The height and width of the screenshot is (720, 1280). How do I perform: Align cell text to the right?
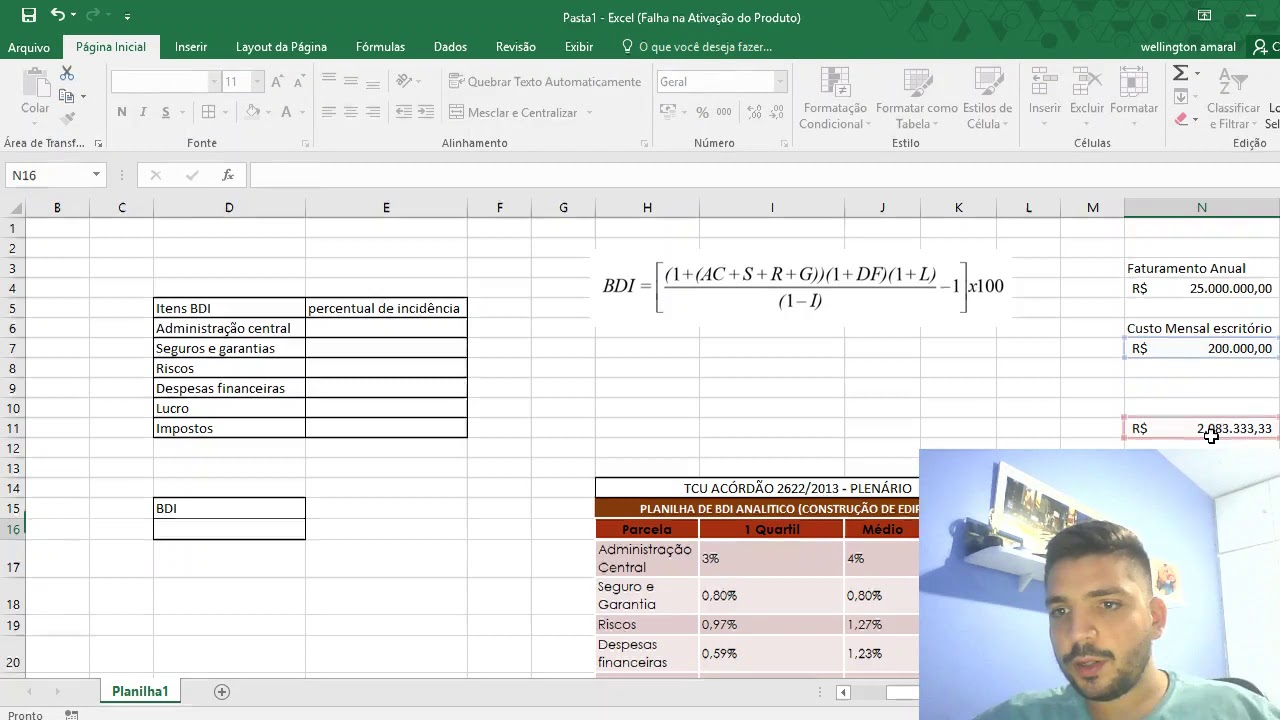coord(373,112)
